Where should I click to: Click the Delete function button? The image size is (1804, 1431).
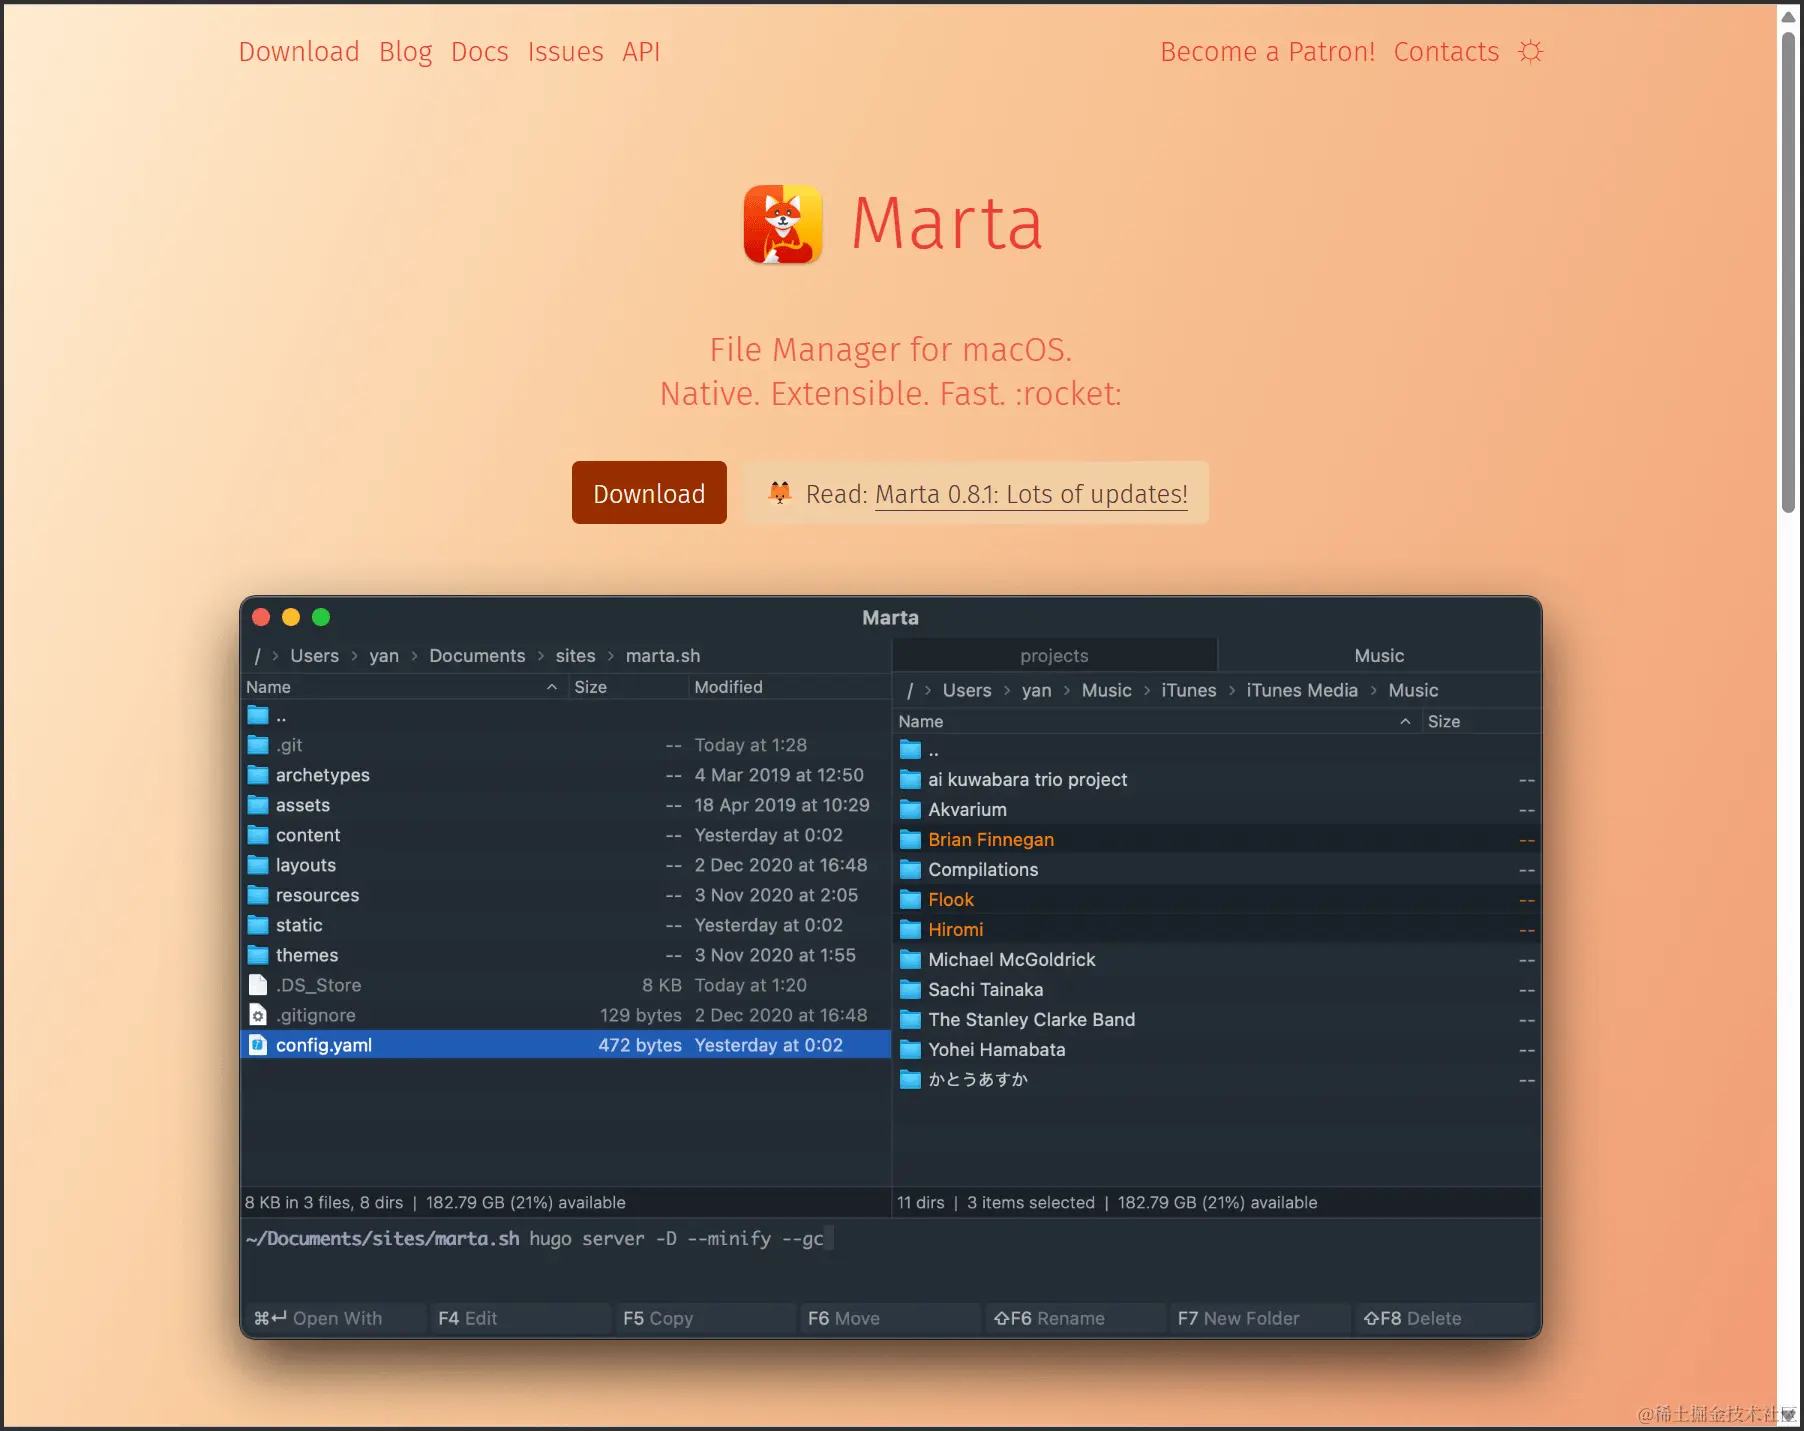pyautogui.click(x=1445, y=1318)
